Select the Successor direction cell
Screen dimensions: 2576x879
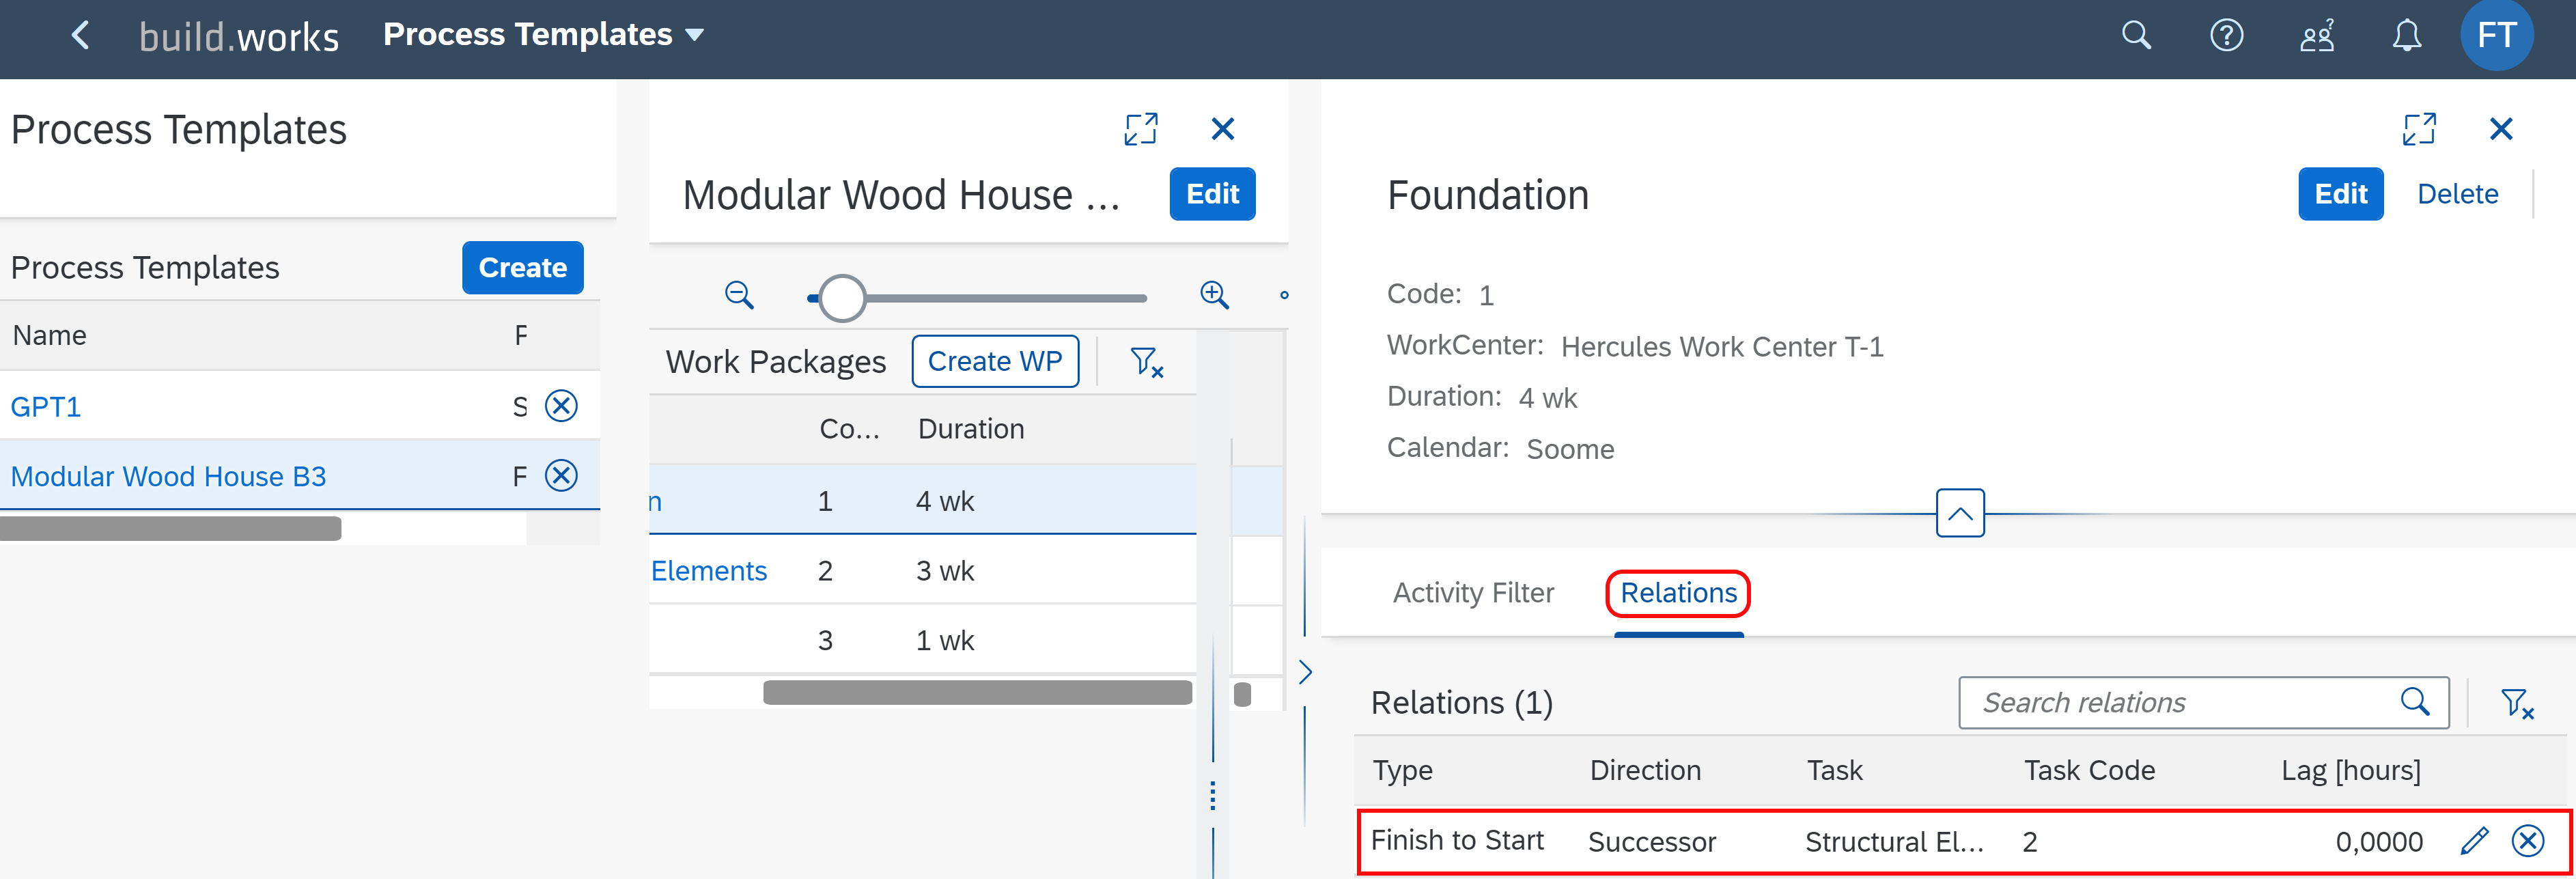[x=1652, y=842]
